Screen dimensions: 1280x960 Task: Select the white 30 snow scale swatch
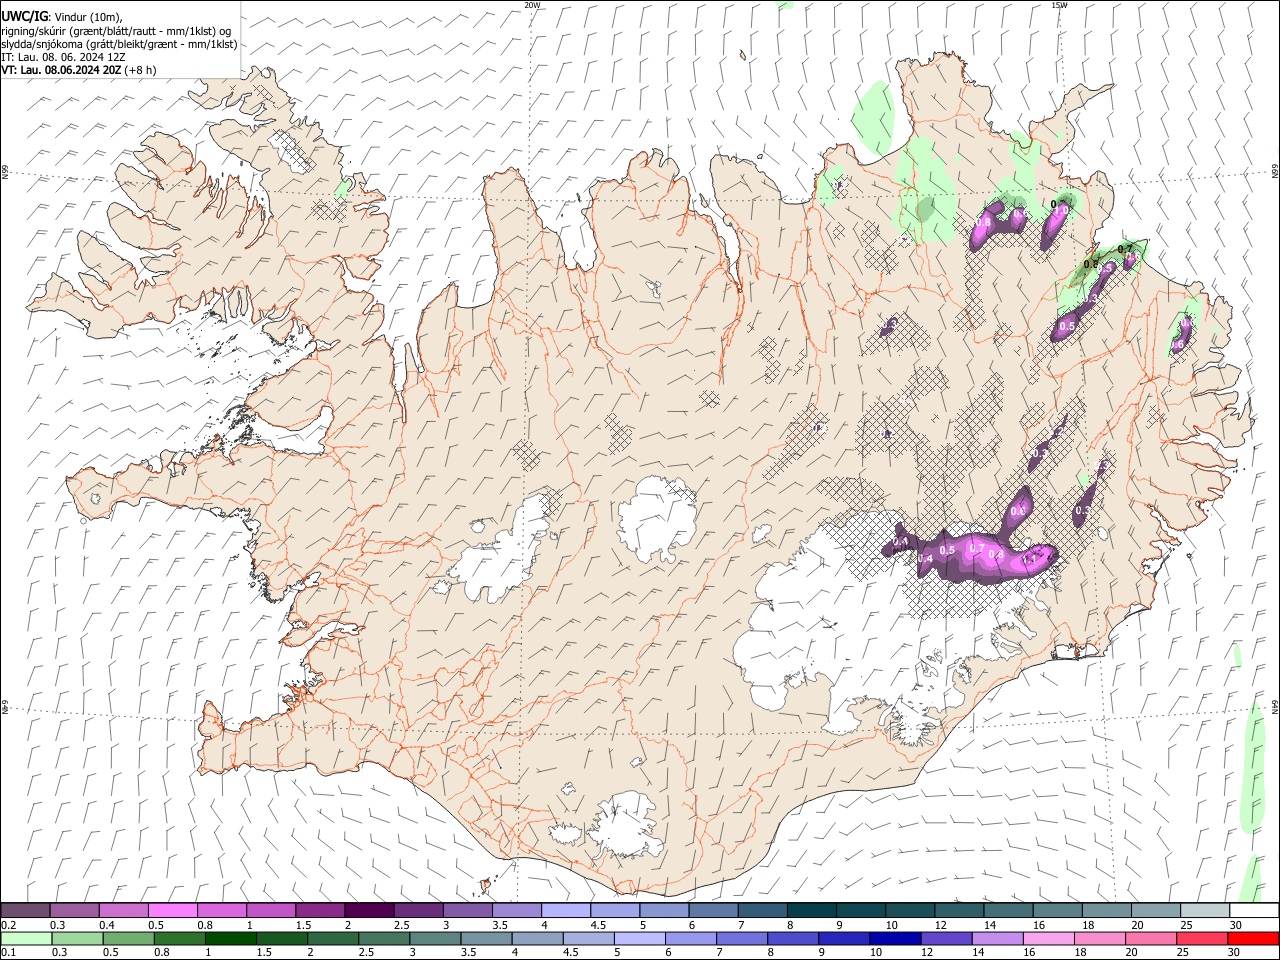pyautogui.click(x=1252, y=910)
